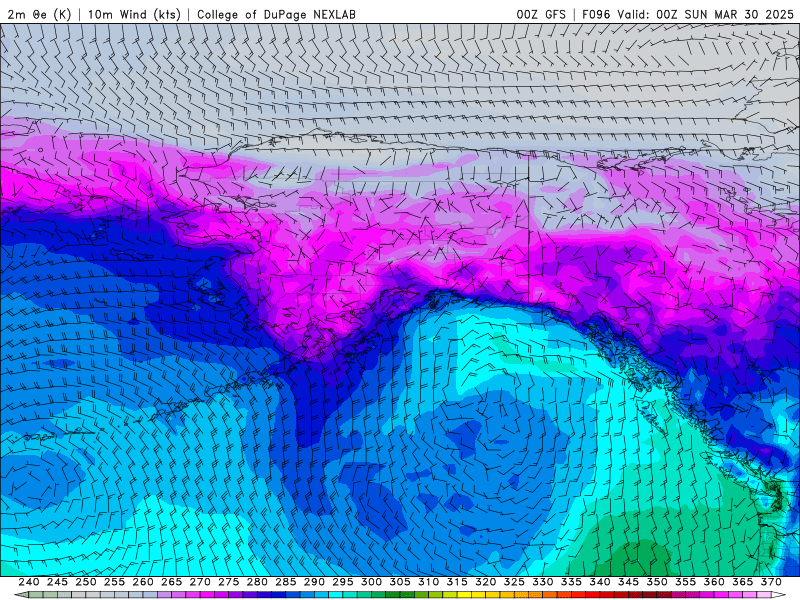Click the right arrow end of color bar

point(780,595)
